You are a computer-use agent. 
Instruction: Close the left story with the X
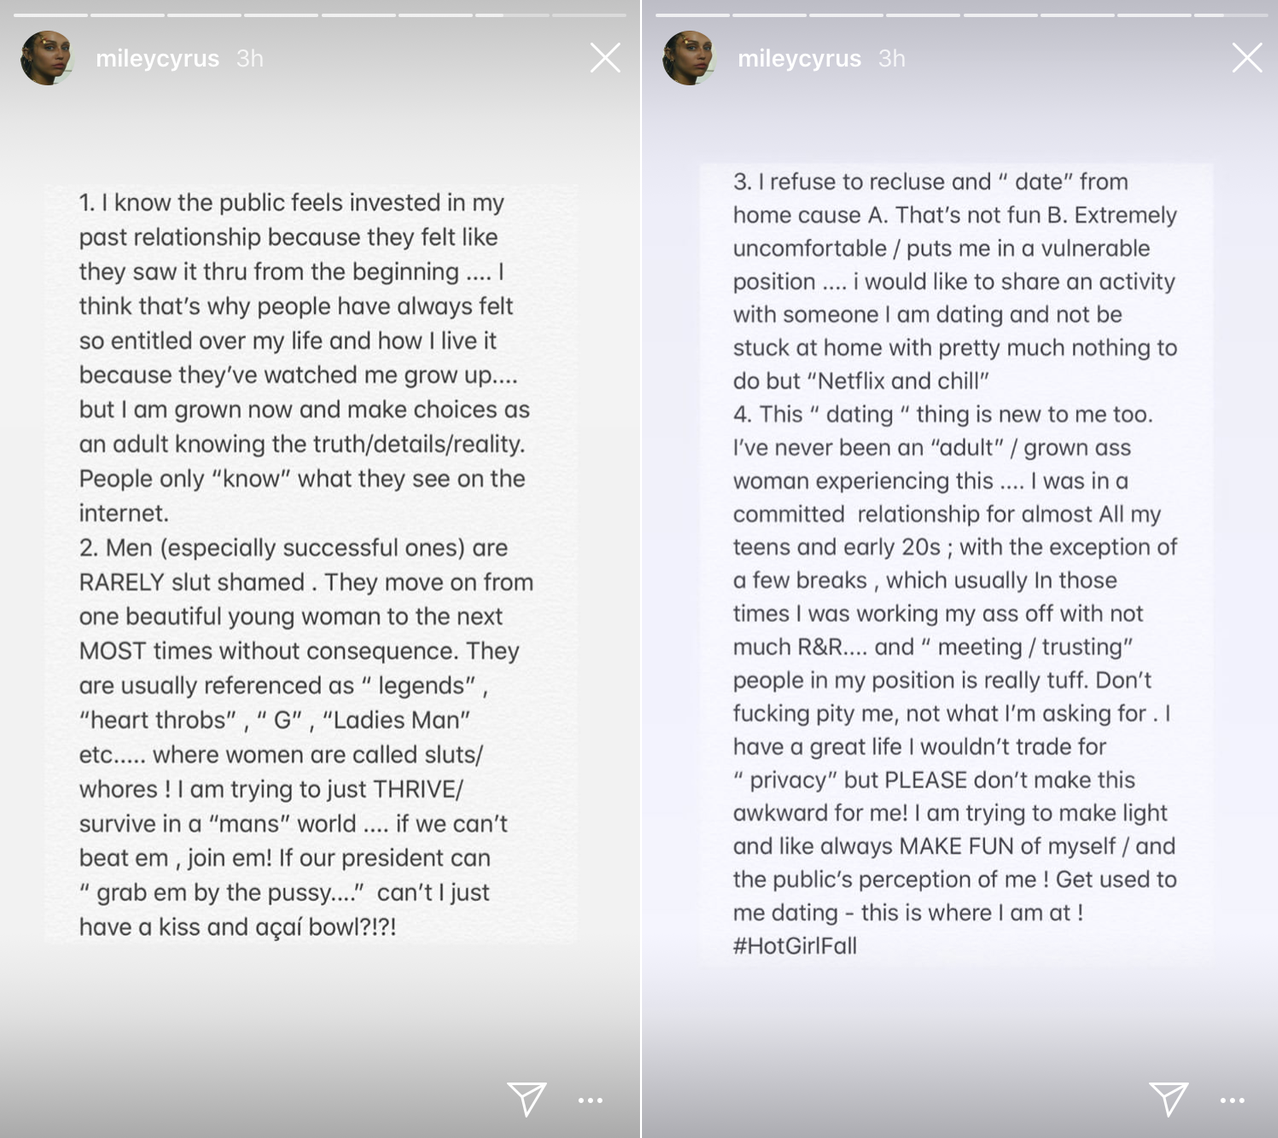click(x=605, y=58)
